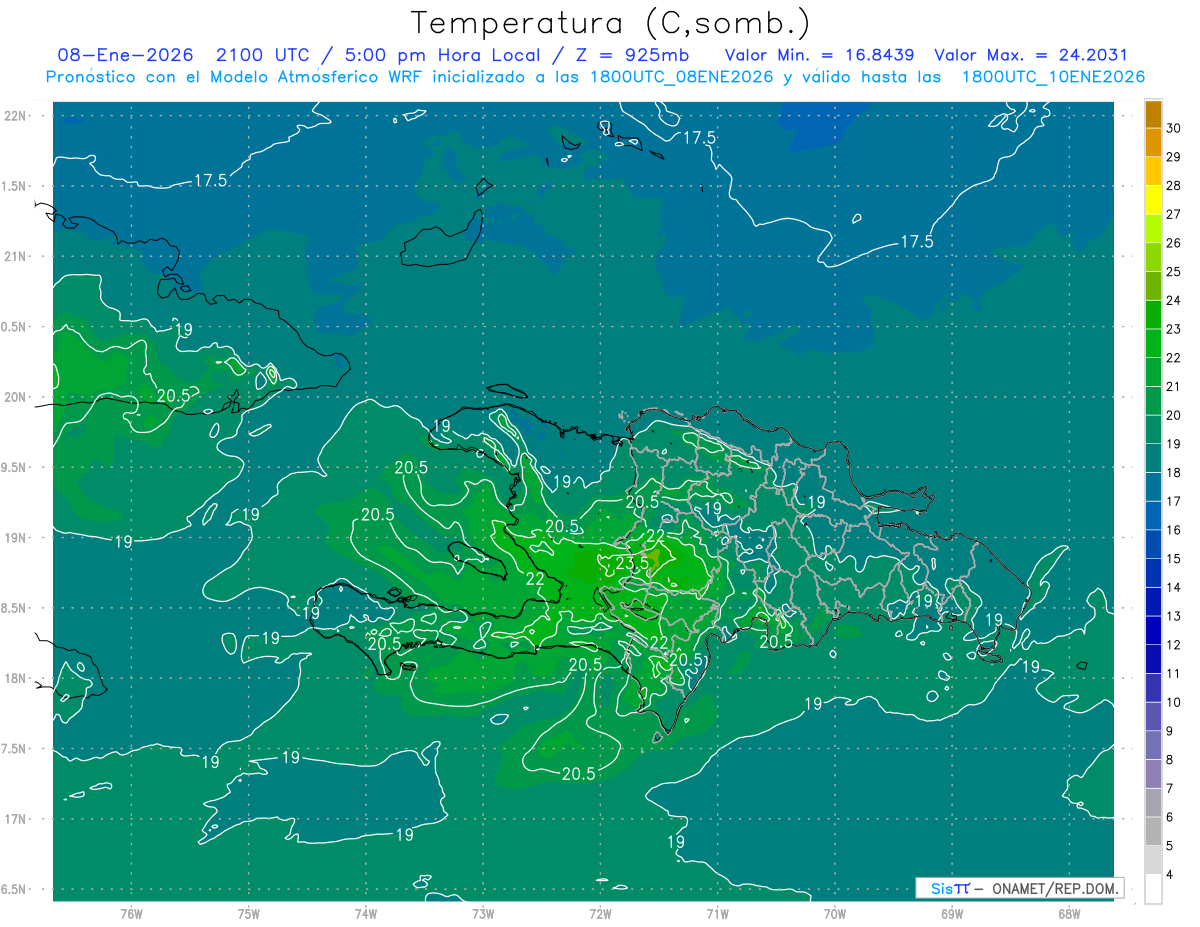Click the 76W longitude axis label
This screenshot has width=1200, height=927.
point(131,913)
